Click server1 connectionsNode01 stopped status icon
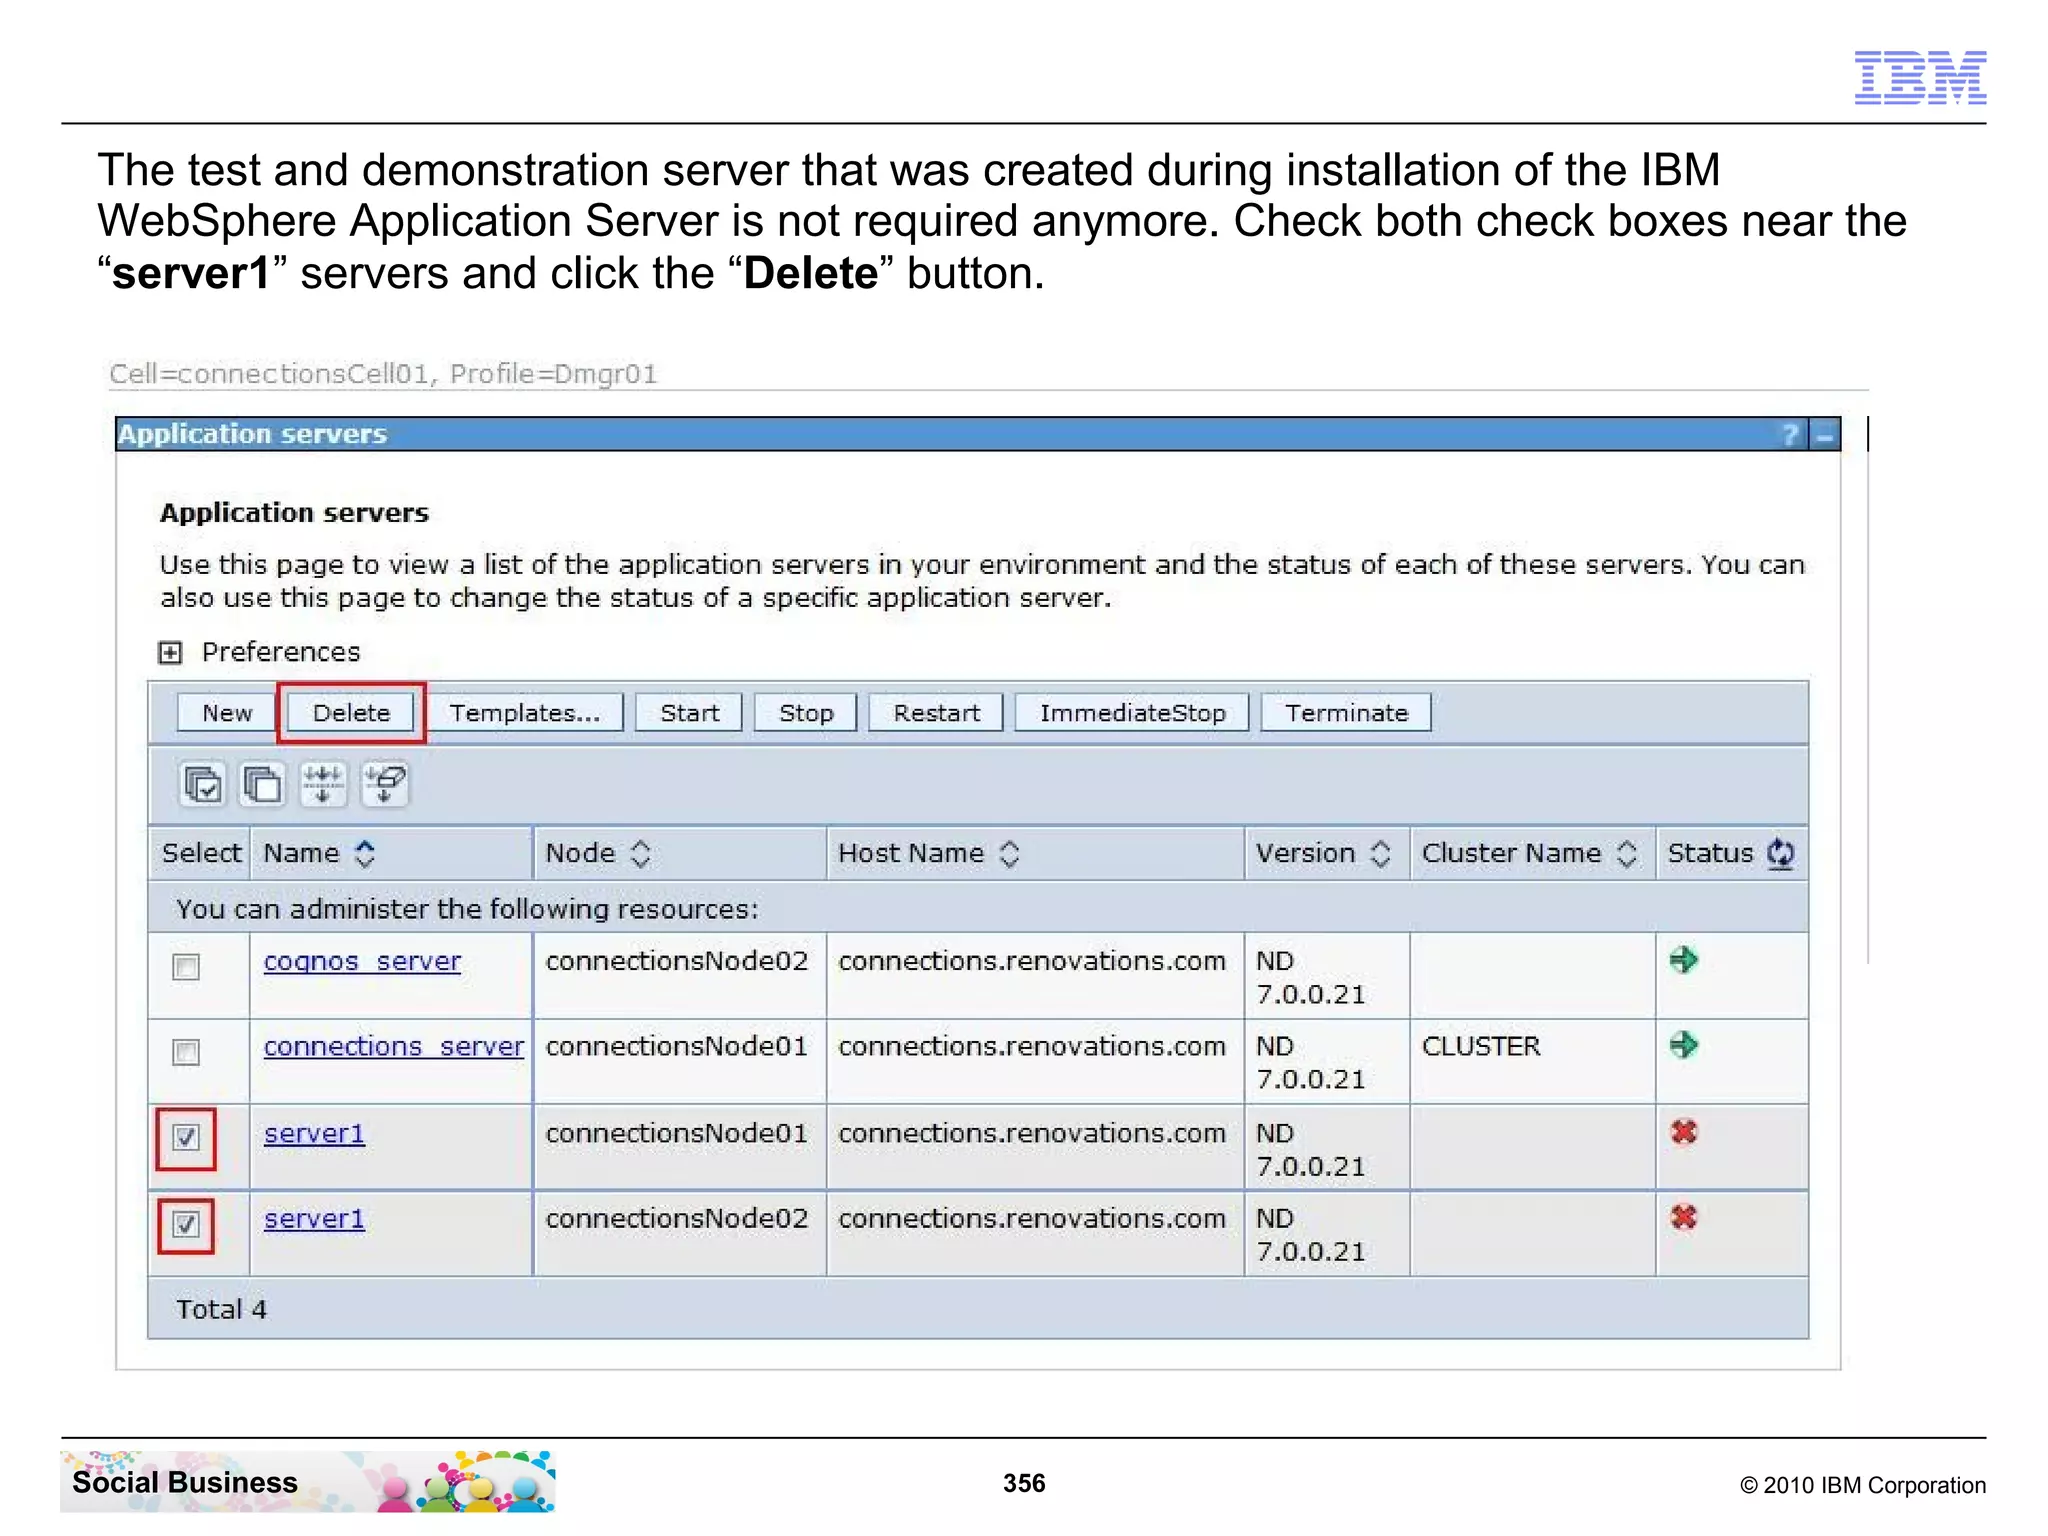Viewport: 2048px width, 1536px height. (1684, 1133)
